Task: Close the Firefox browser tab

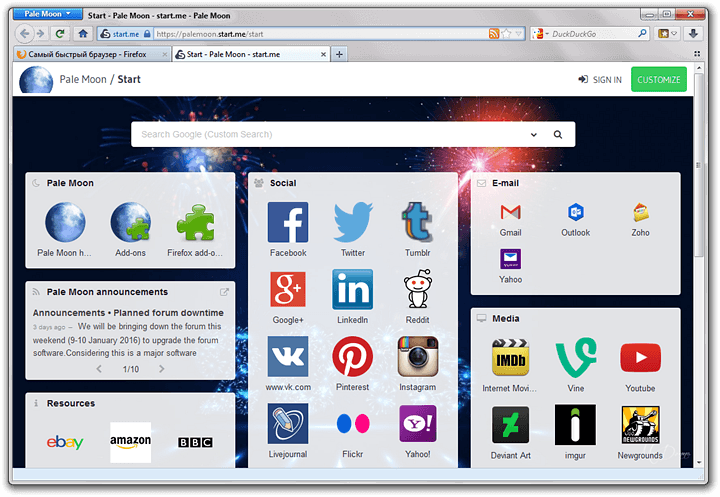Action: click(164, 54)
